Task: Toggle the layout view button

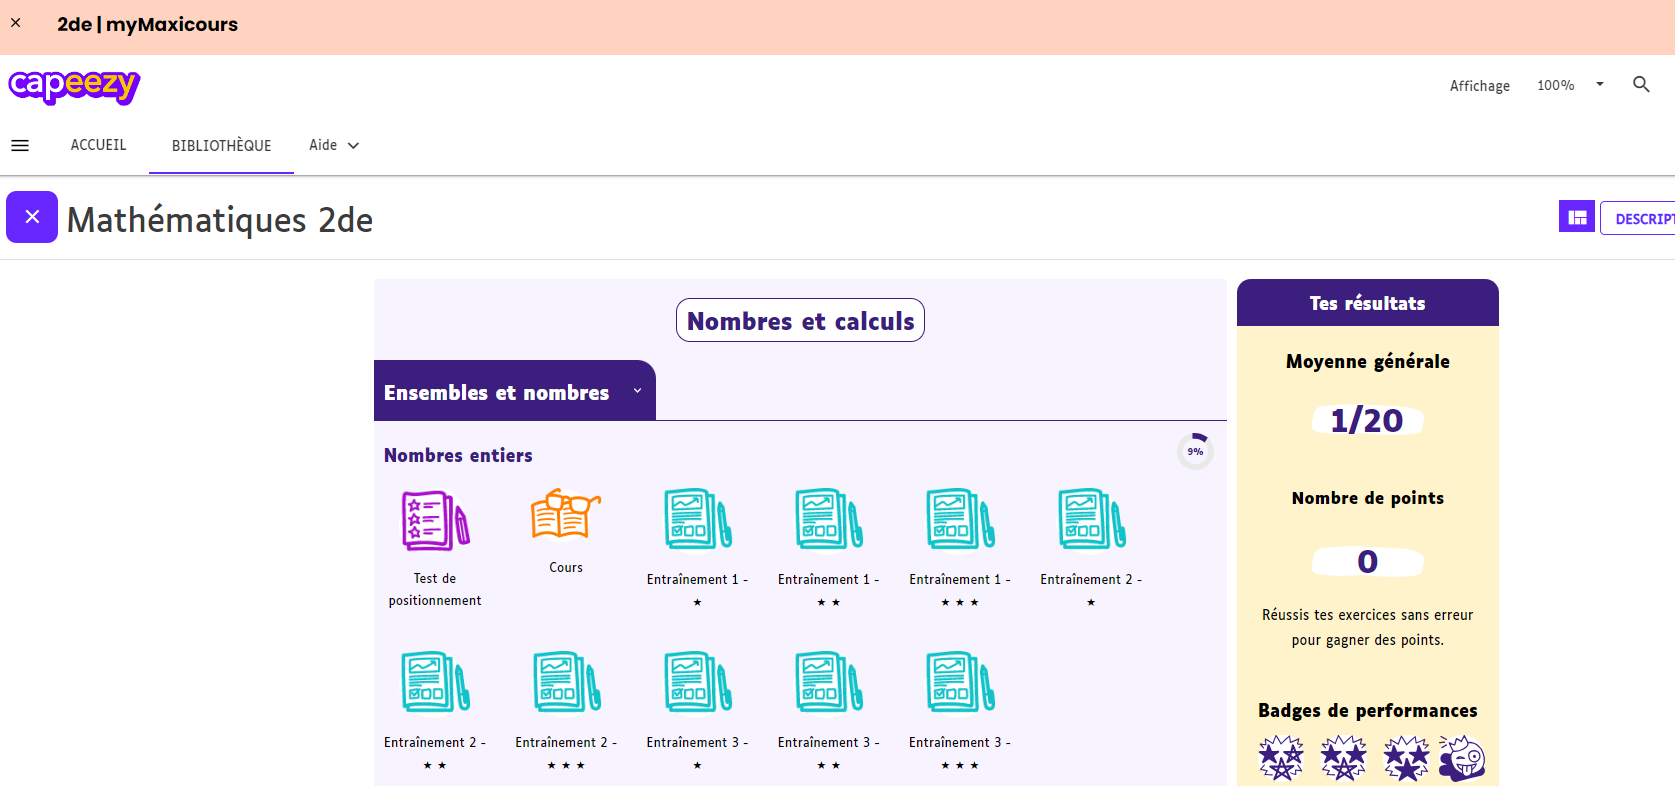Action: pyautogui.click(x=1577, y=217)
